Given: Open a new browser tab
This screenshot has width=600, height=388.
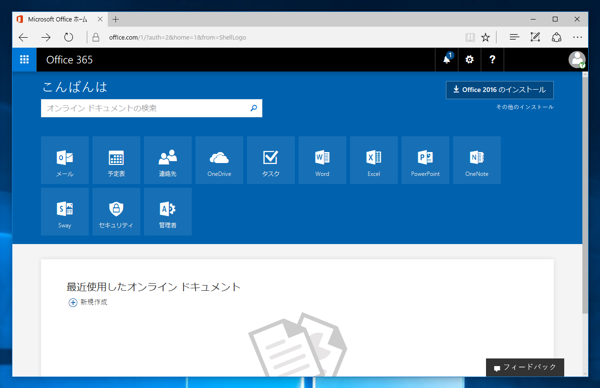Looking at the screenshot, I should (116, 19).
